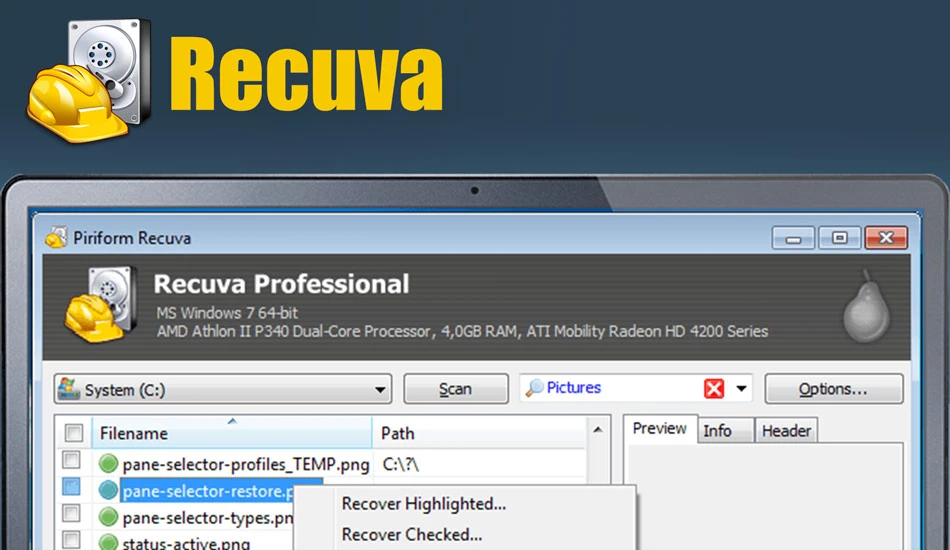
Task: Click the Piriform pear logo
Action: [867, 307]
